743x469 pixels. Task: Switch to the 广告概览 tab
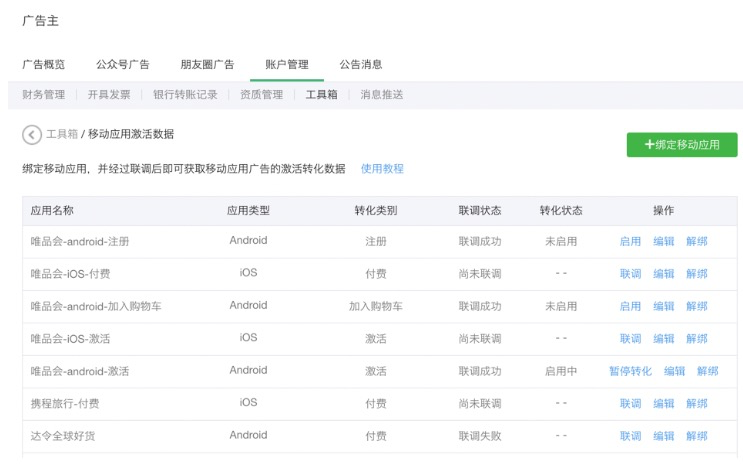tap(44, 65)
